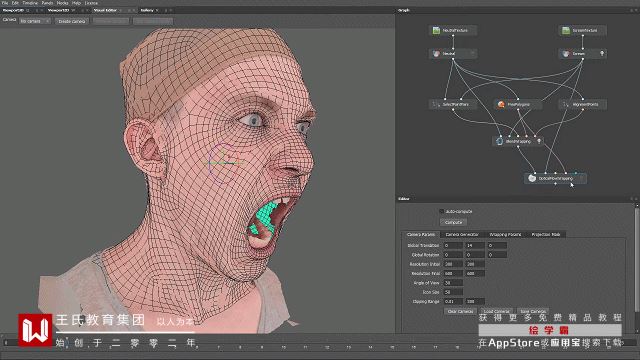640x360 pixels.
Task: Click the transform gizmo on the face
Action: pos(224,162)
